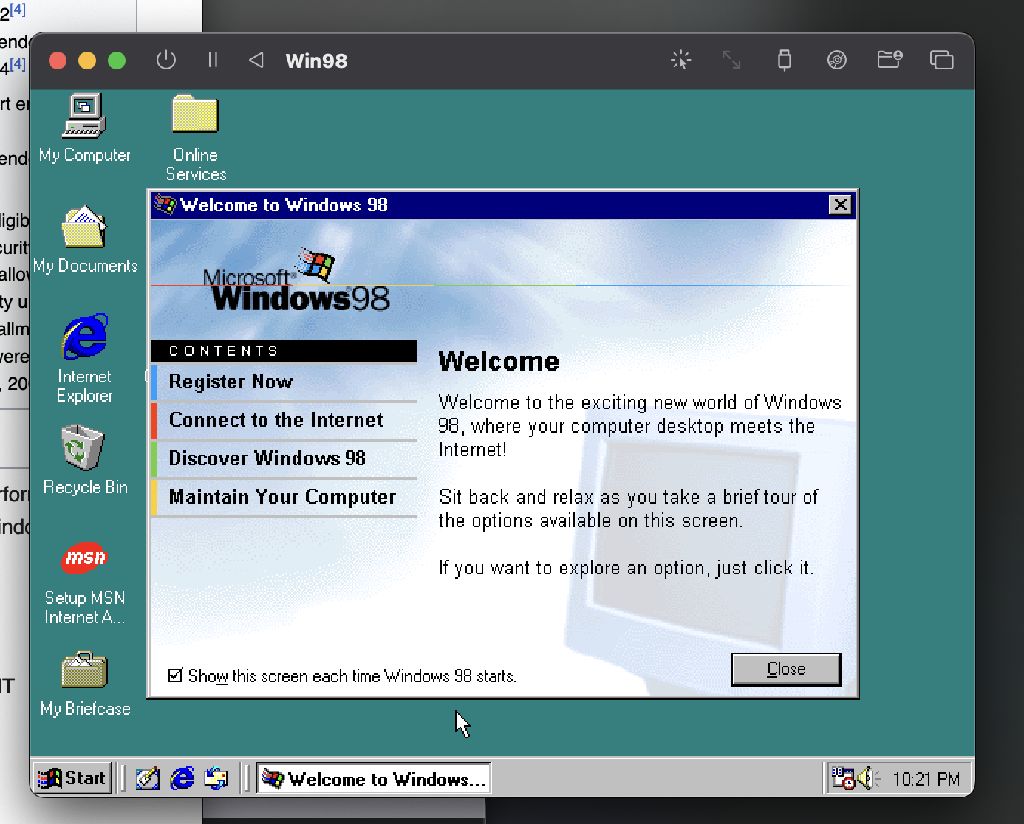Open Setup MSN Internet Access icon
Image resolution: width=1024 pixels, height=824 pixels.
(84, 559)
